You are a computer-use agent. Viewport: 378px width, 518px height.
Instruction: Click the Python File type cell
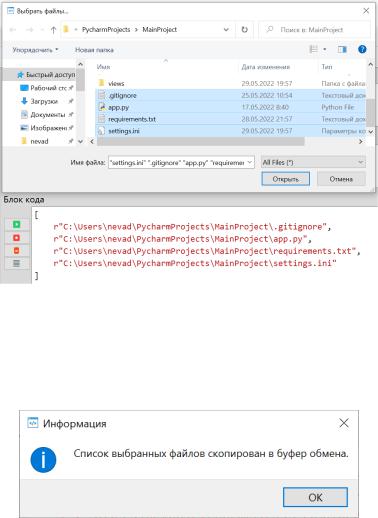(338, 107)
